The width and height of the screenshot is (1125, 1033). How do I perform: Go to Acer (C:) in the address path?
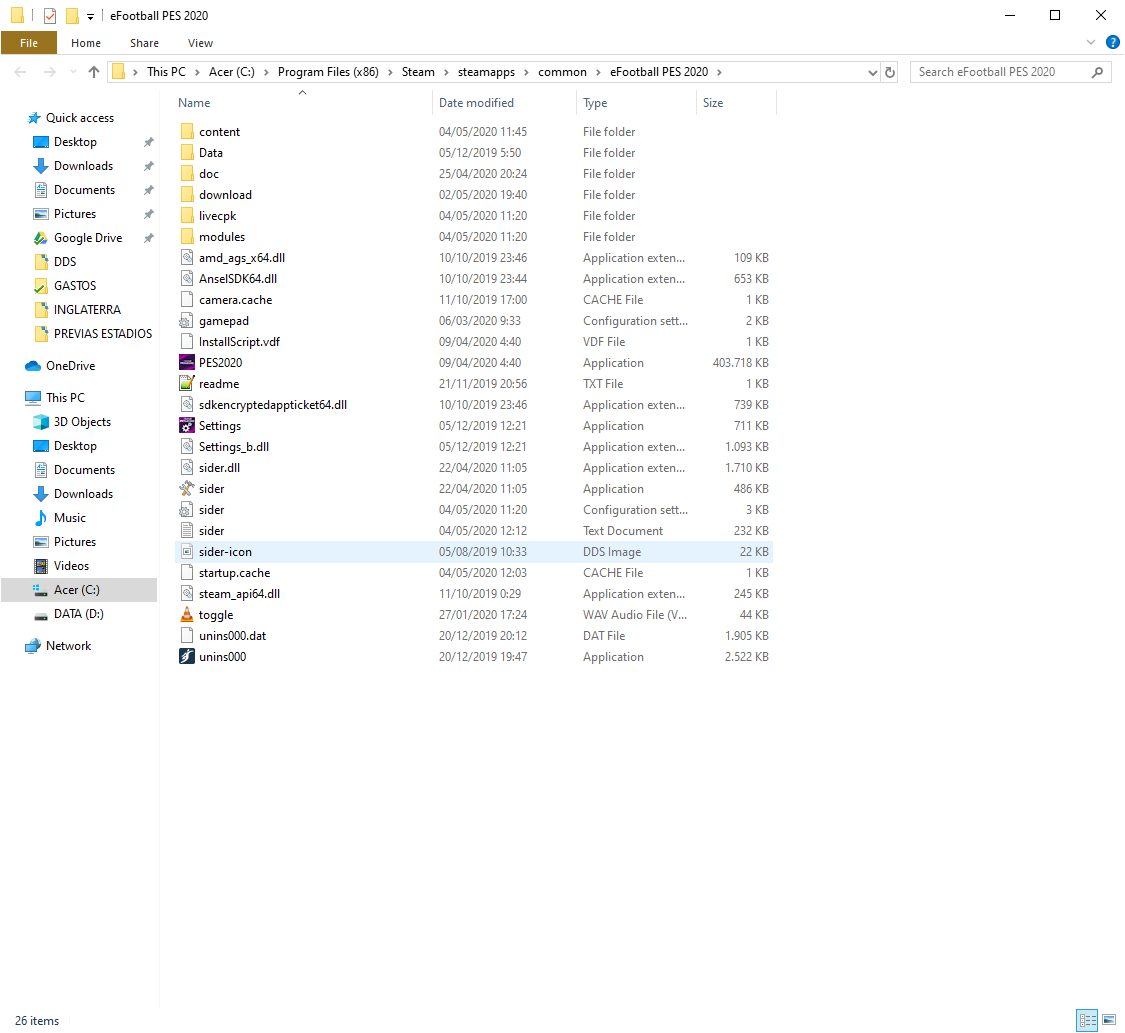pyautogui.click(x=232, y=72)
